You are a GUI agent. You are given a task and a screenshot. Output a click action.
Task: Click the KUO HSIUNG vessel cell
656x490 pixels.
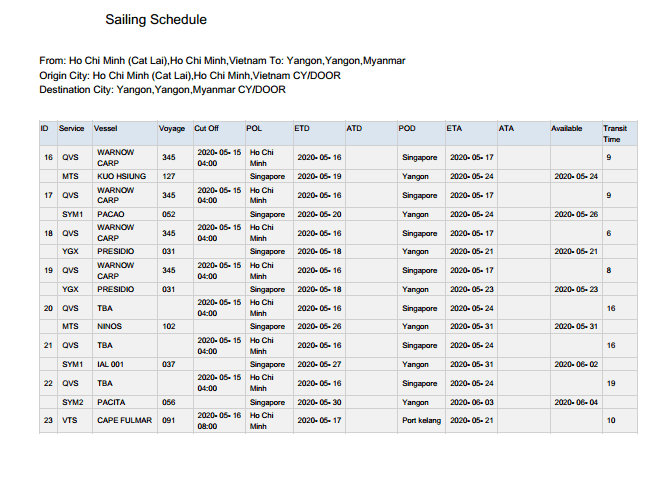[x=121, y=176]
